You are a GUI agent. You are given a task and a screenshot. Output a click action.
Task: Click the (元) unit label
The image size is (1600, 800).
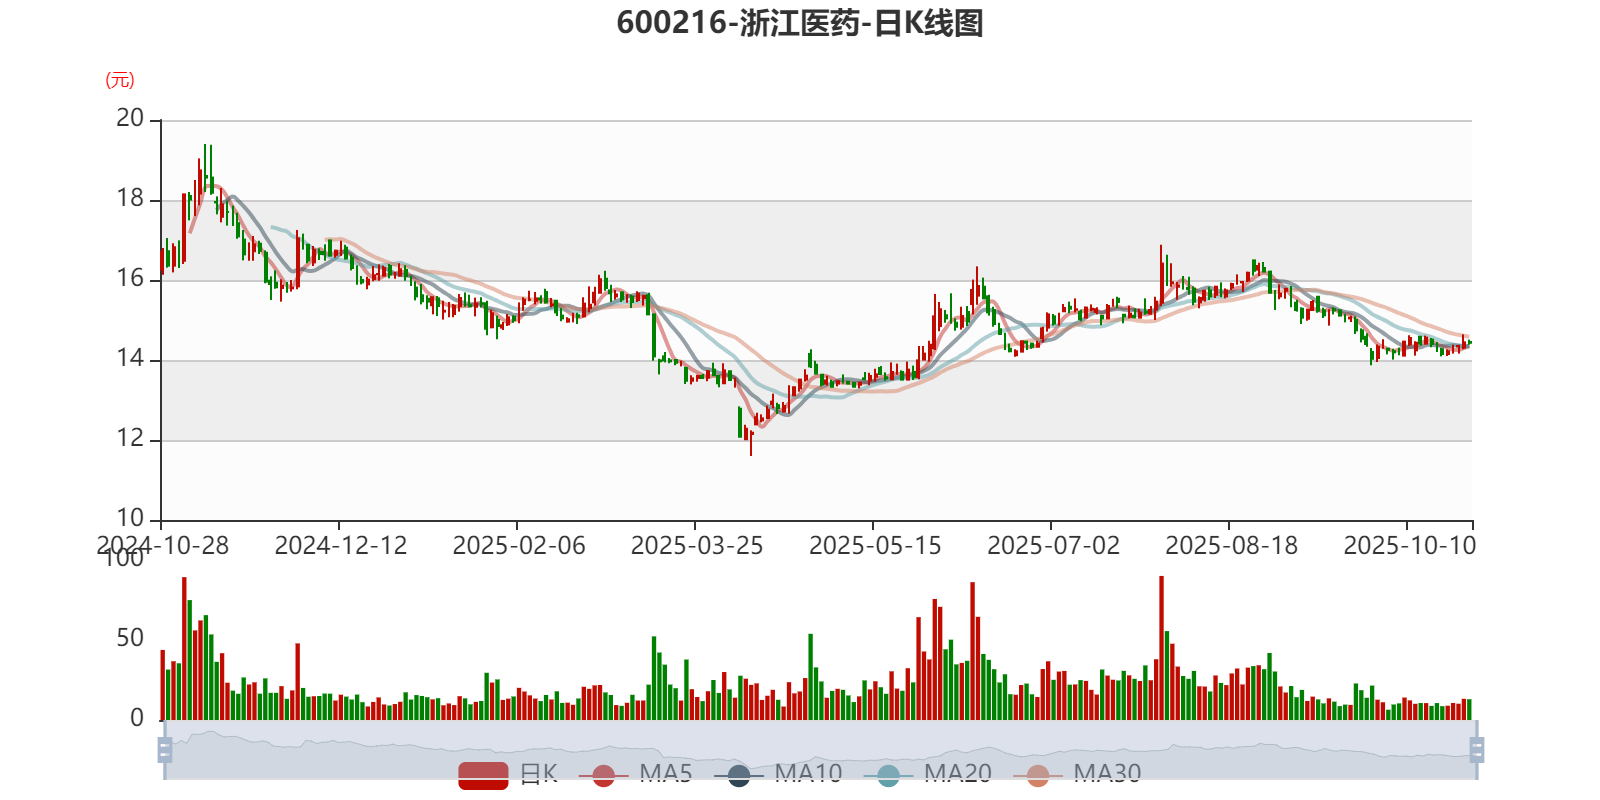tap(120, 80)
